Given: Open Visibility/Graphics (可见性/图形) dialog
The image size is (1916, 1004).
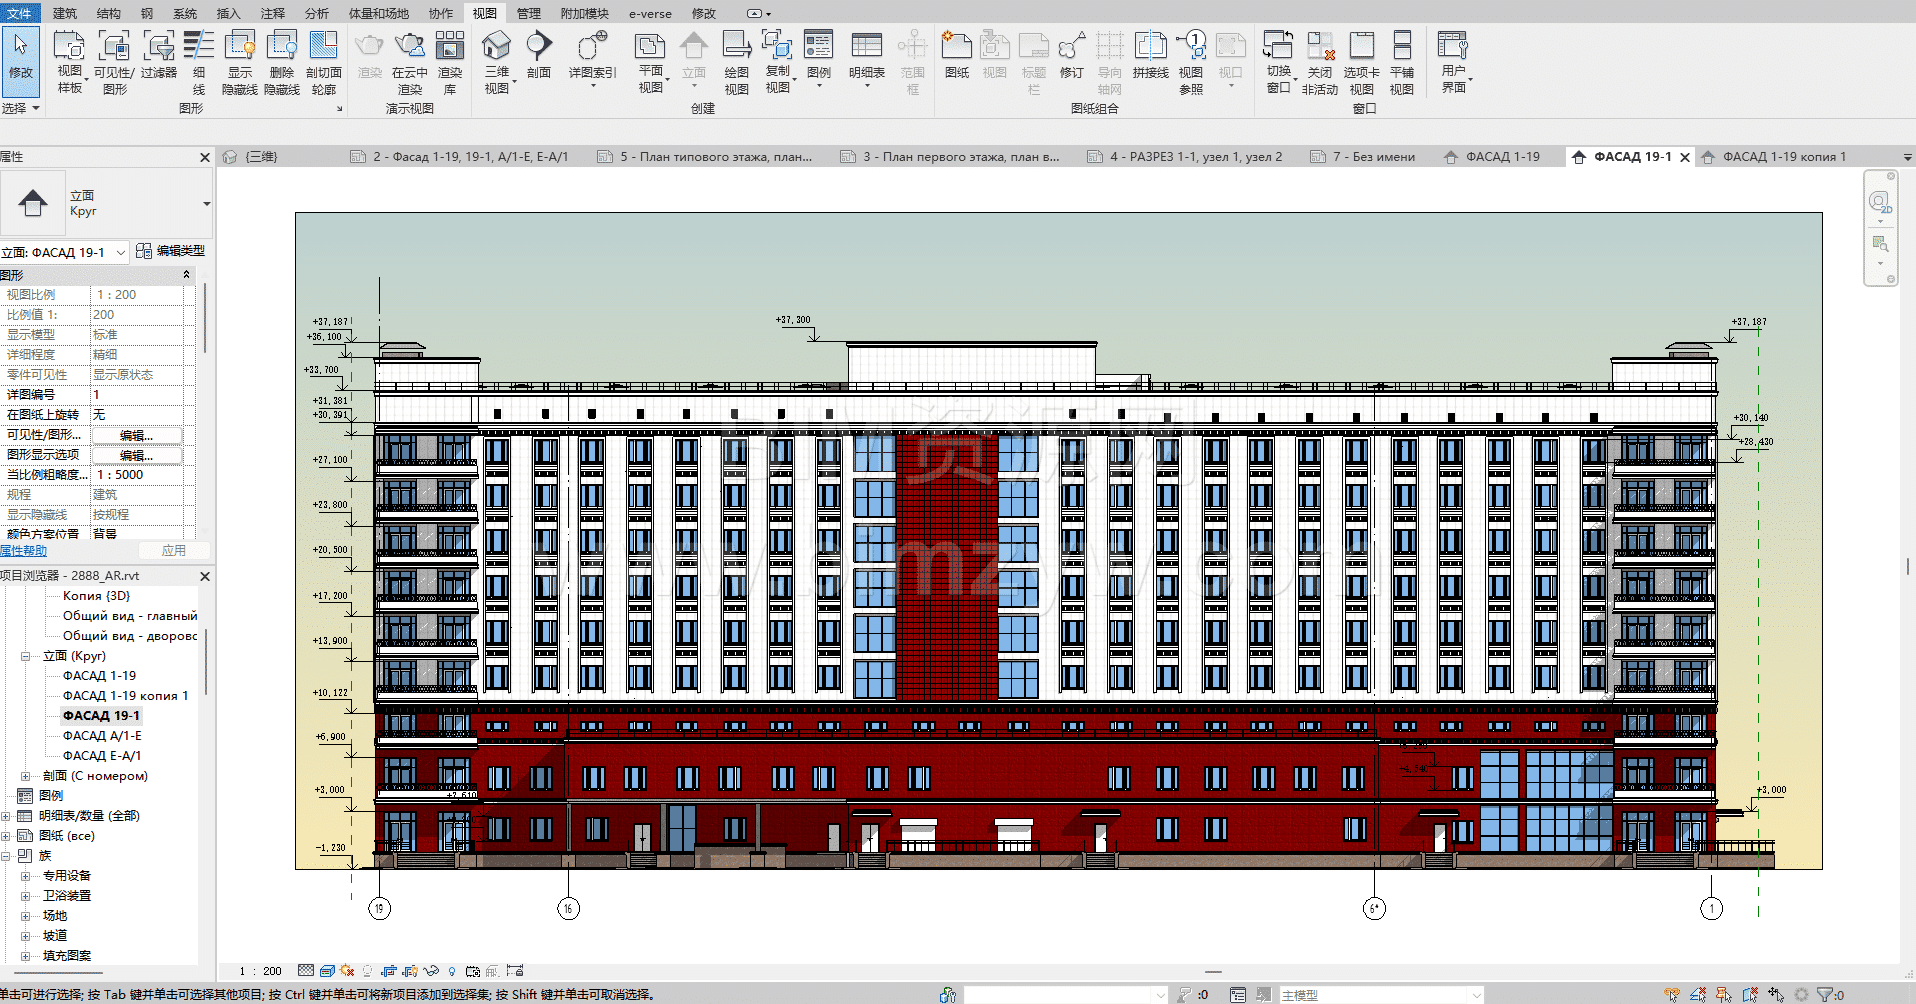Looking at the screenshot, I should click(114, 62).
